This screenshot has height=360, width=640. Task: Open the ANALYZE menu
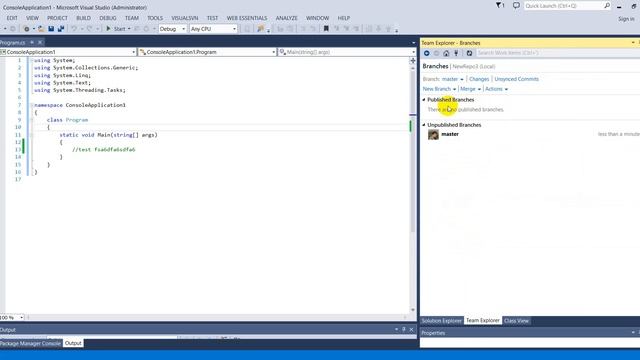click(287, 18)
